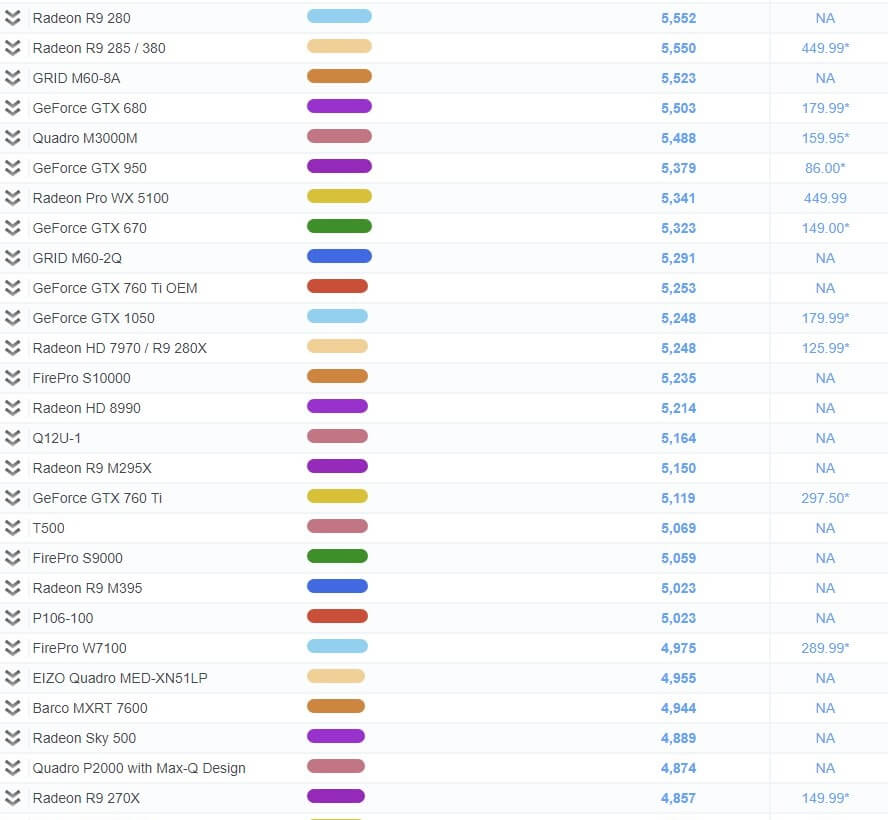Click the price 179.99* for GeForce GTX 680
888x820 pixels.
(x=825, y=108)
